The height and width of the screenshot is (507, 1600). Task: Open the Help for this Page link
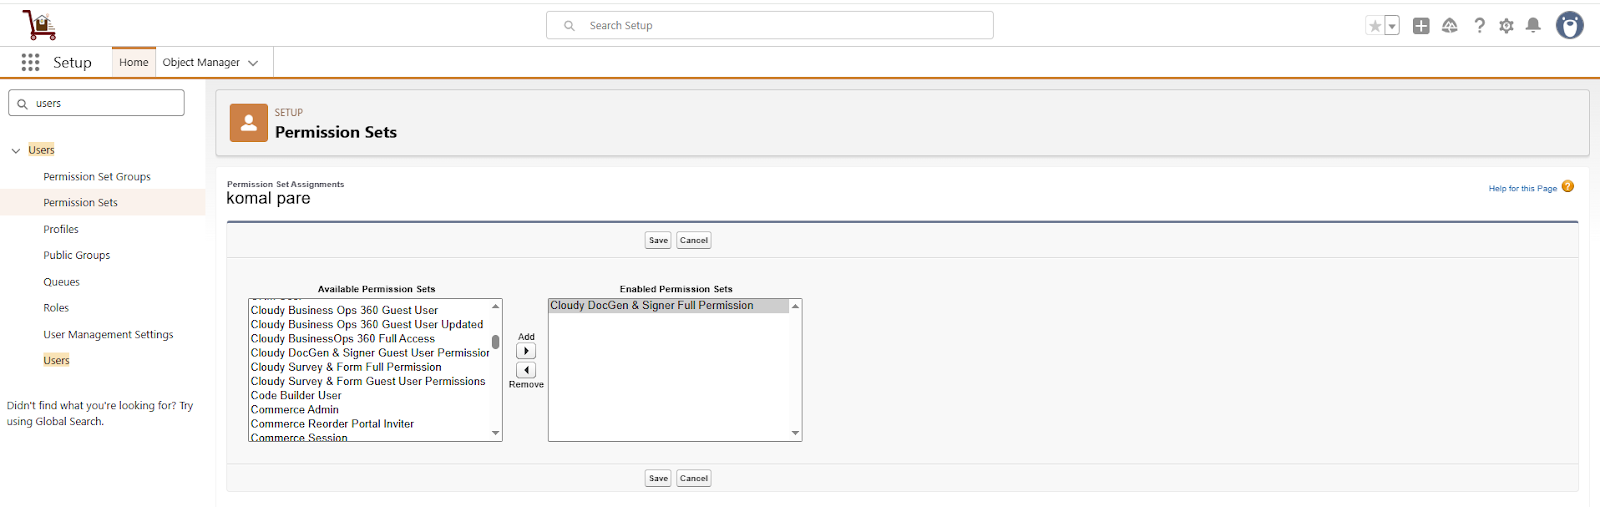(x=1522, y=188)
